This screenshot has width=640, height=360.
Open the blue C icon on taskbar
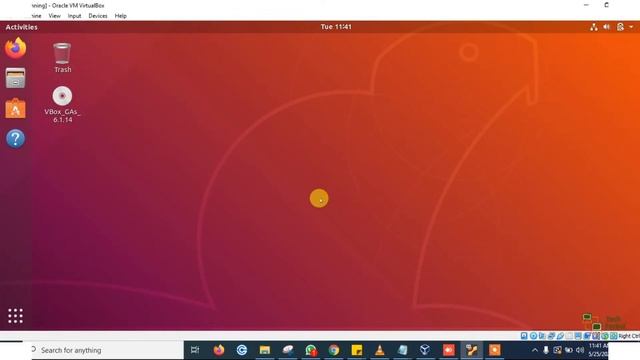pyautogui.click(x=242, y=350)
